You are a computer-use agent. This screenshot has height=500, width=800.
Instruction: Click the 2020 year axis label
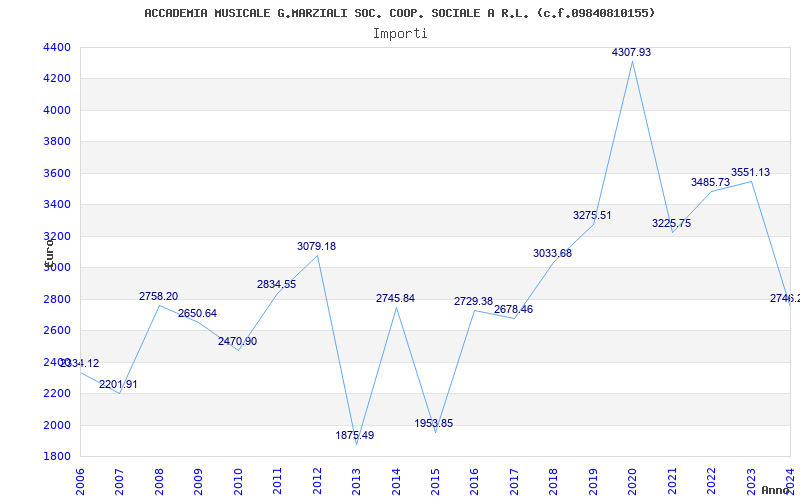(633, 482)
